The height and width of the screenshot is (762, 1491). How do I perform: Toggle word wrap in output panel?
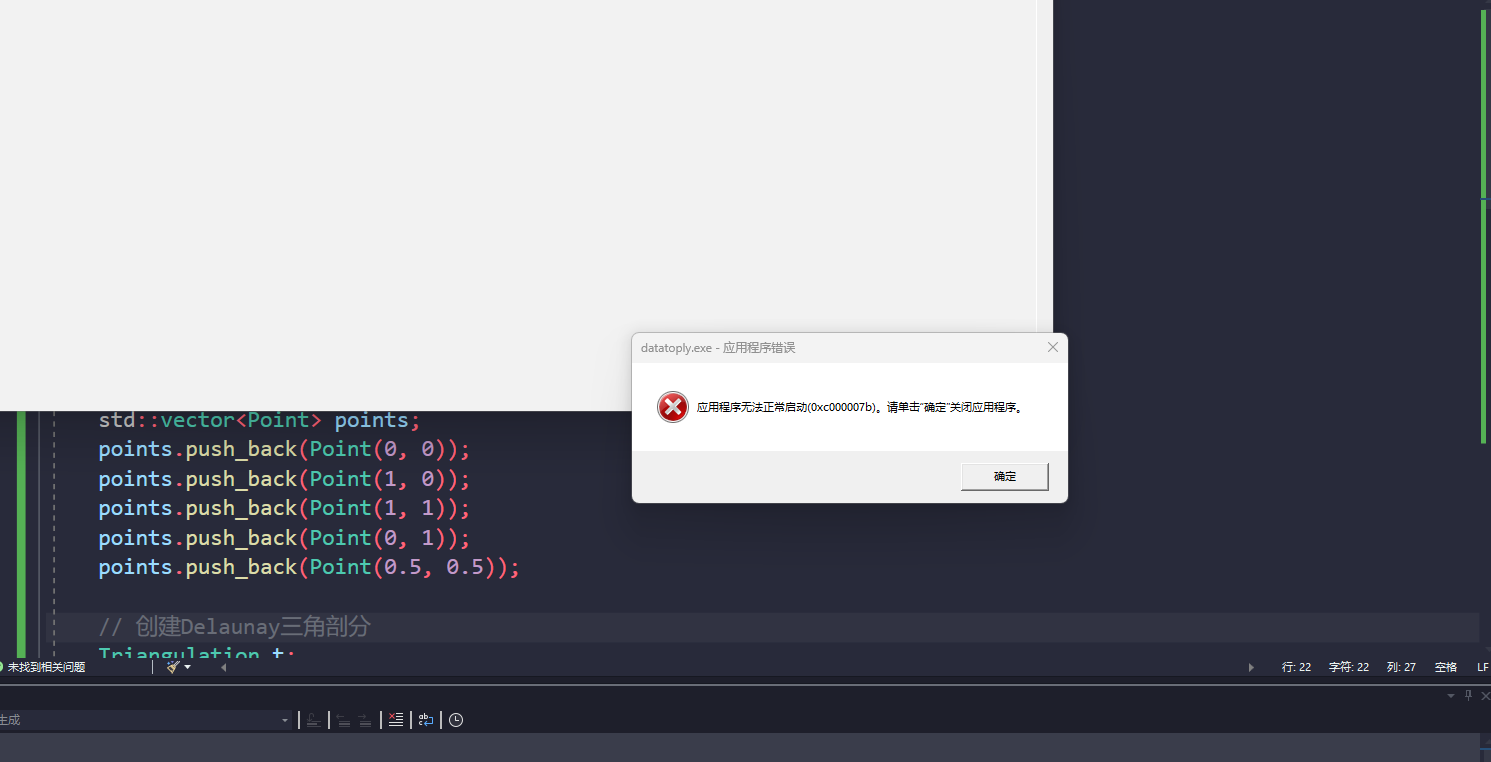point(426,720)
